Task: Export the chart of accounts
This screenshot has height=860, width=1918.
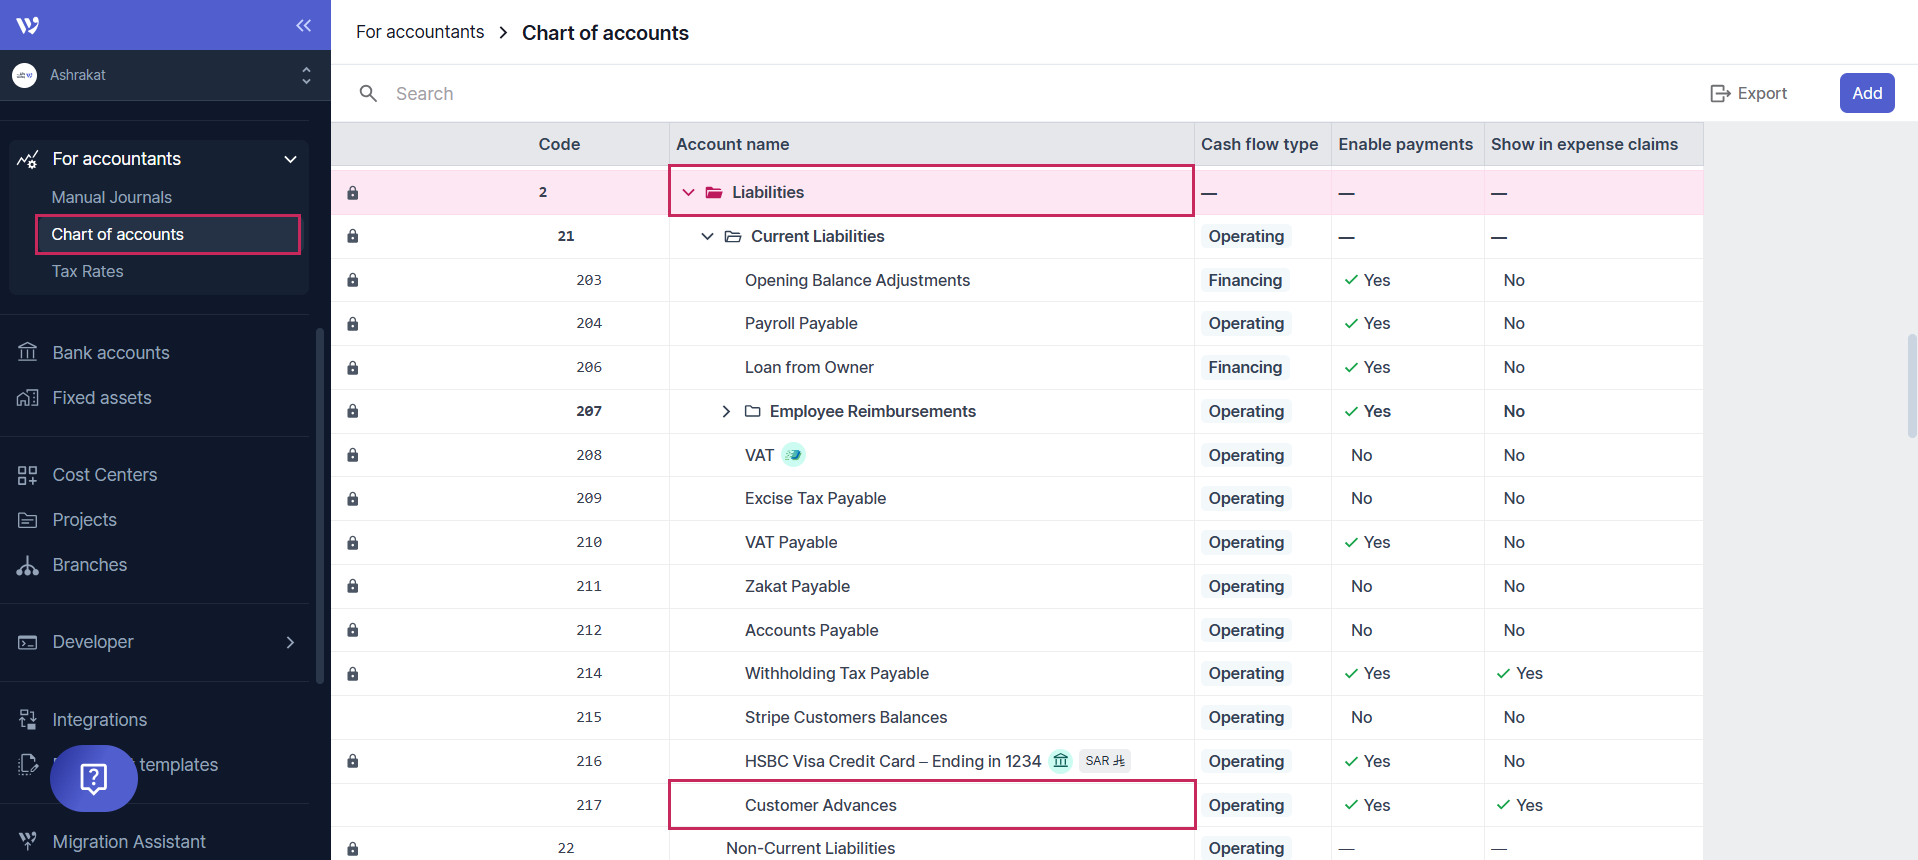Action: 1748,93
